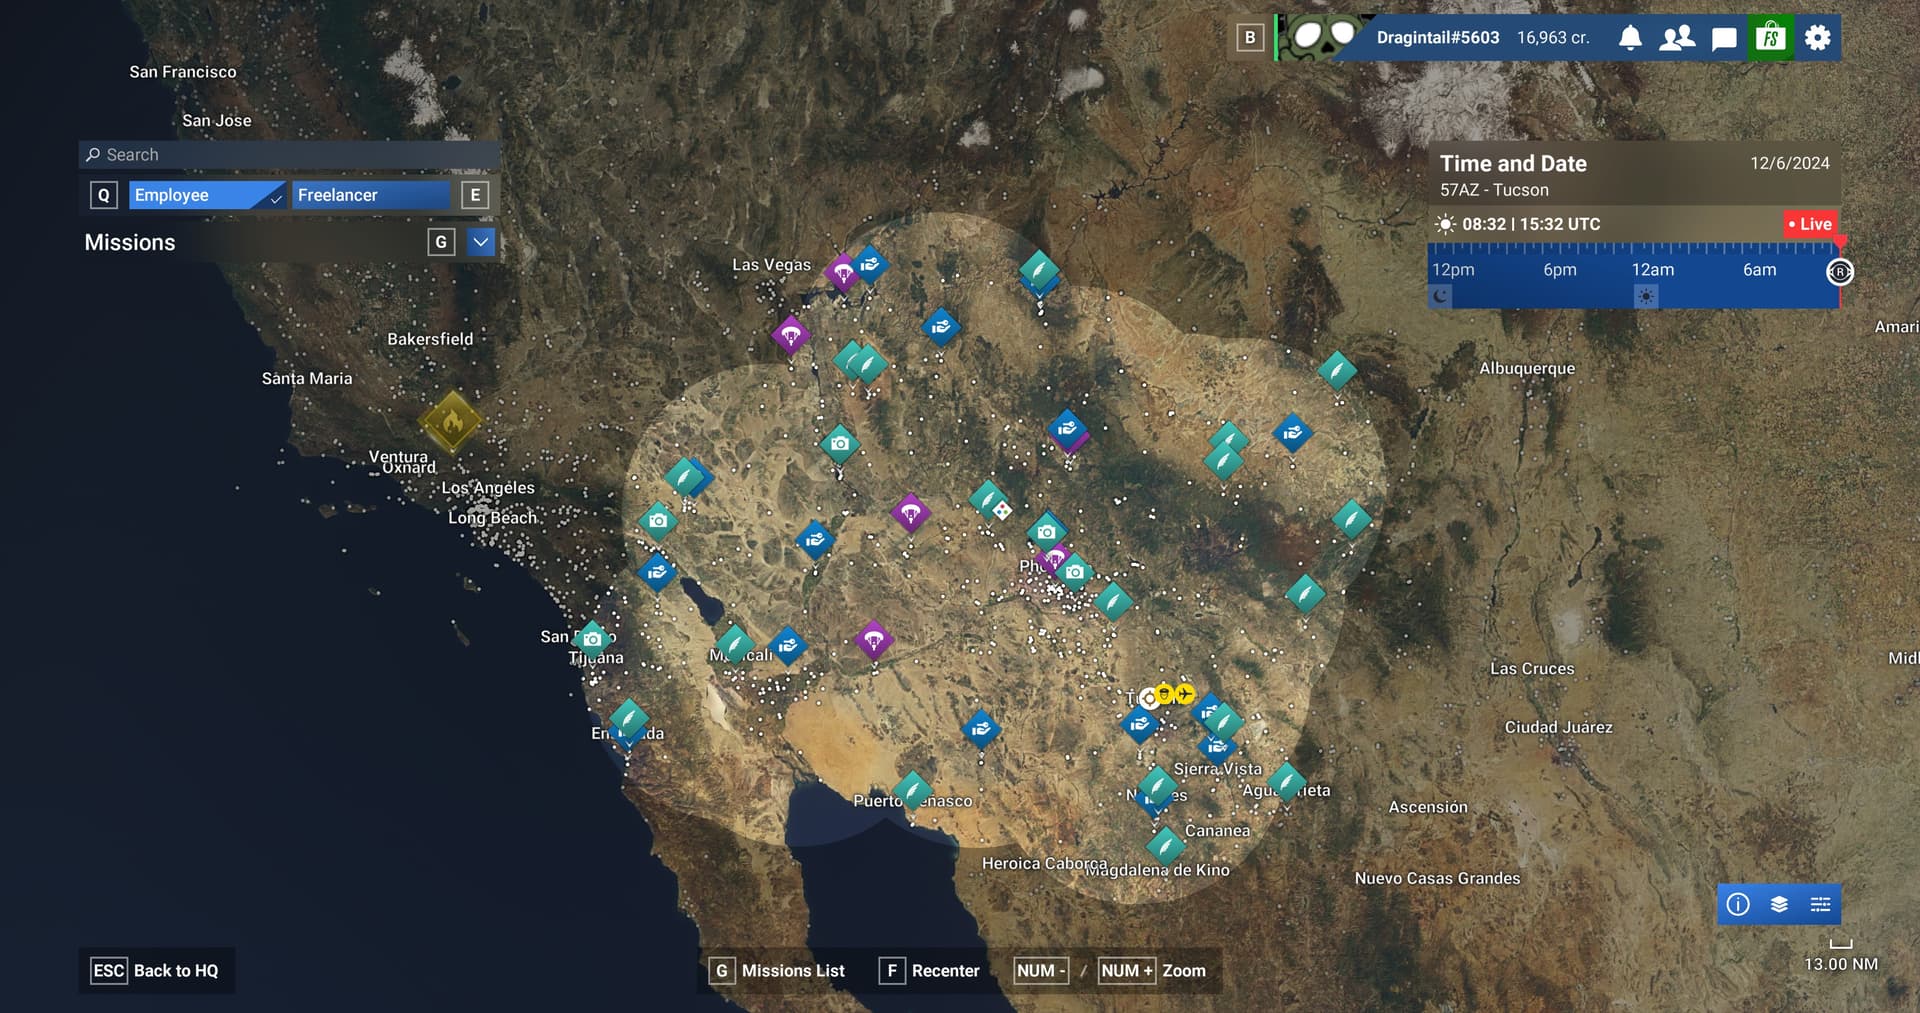This screenshot has height=1013, width=1920.
Task: Focus the Search field
Action: (x=289, y=155)
